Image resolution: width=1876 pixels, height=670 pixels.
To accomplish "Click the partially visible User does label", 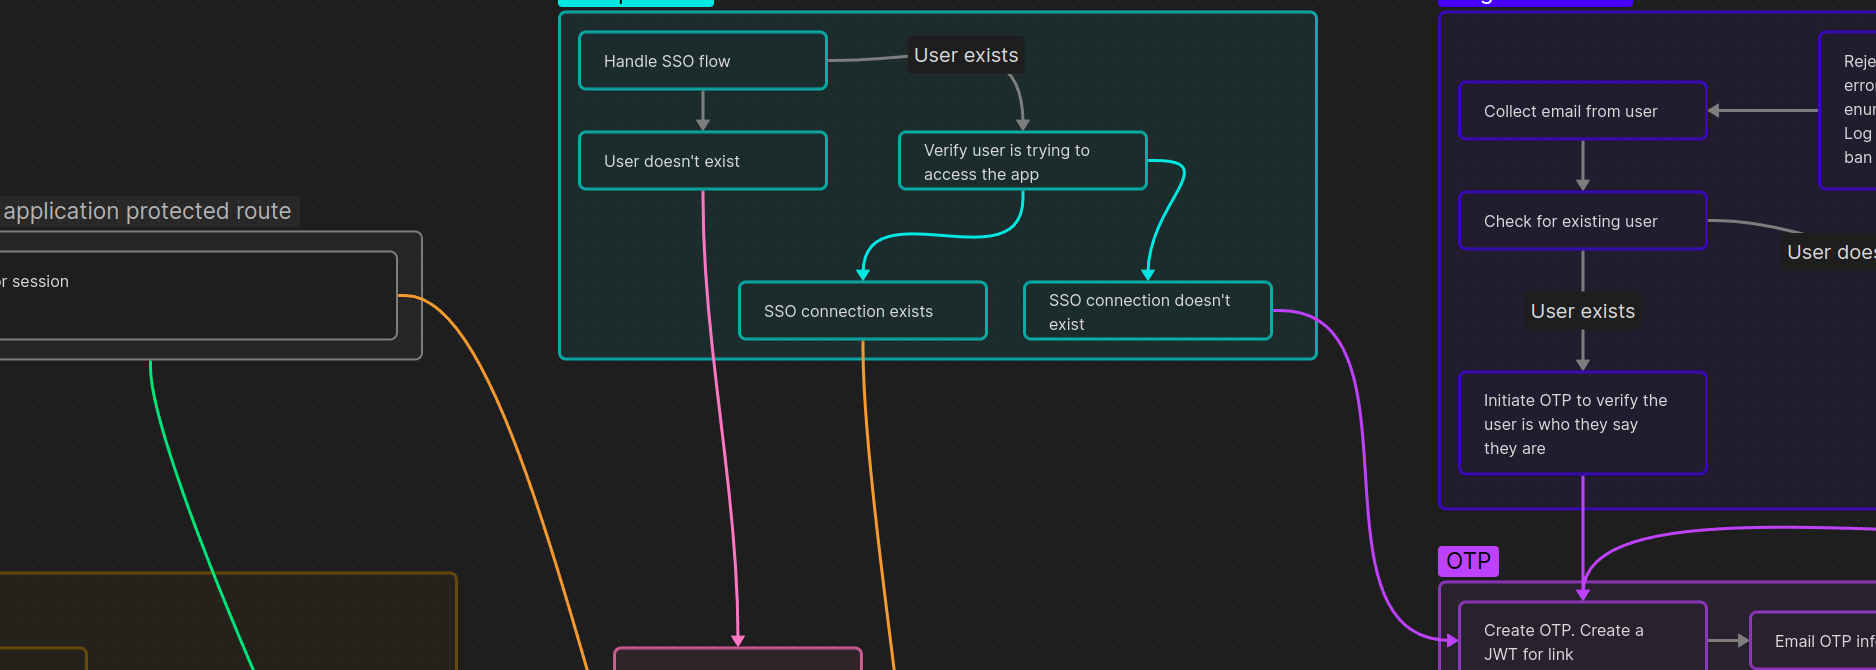I will [1829, 252].
